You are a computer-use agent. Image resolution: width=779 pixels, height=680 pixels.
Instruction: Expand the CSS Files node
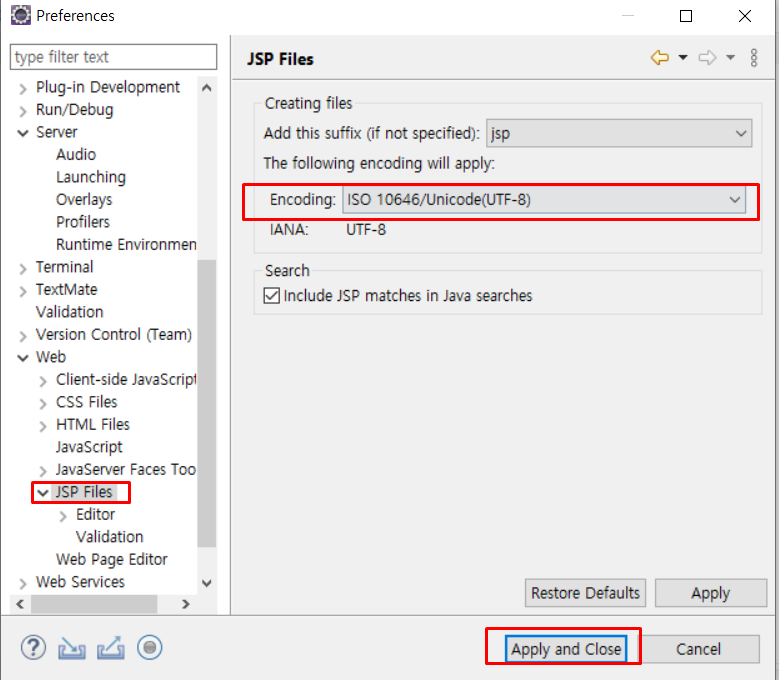(43, 404)
